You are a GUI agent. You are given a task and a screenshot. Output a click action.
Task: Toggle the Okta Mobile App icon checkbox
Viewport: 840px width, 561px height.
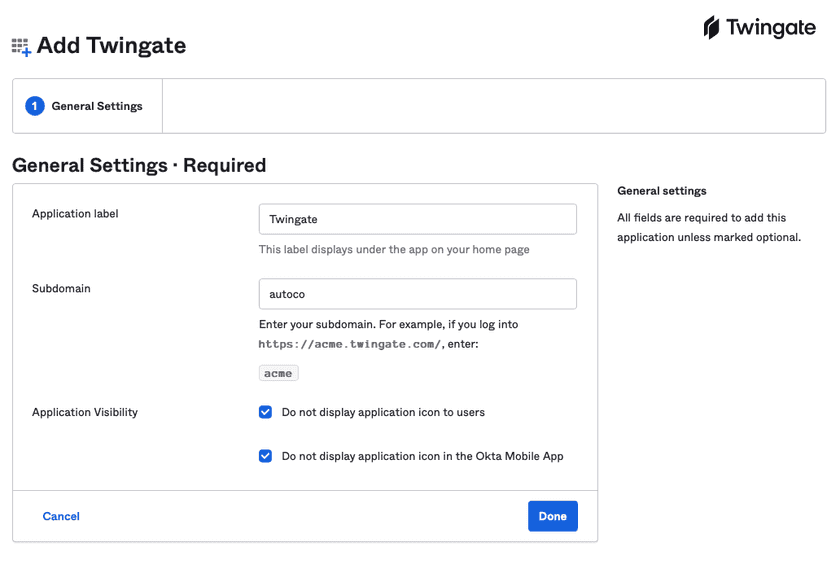(265, 456)
